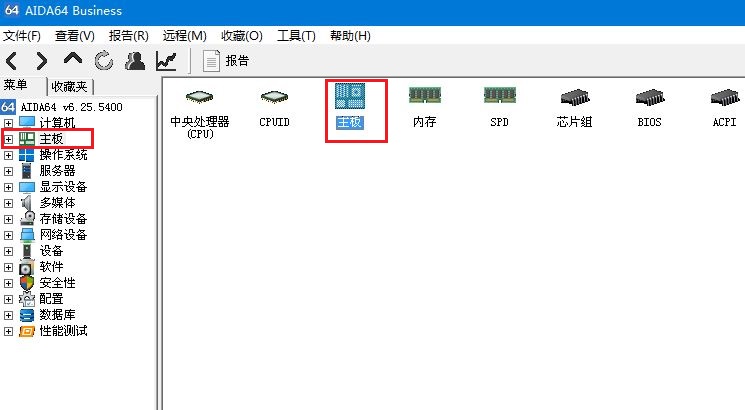Select 软件 in the tree
The width and height of the screenshot is (745, 410).
point(51,267)
